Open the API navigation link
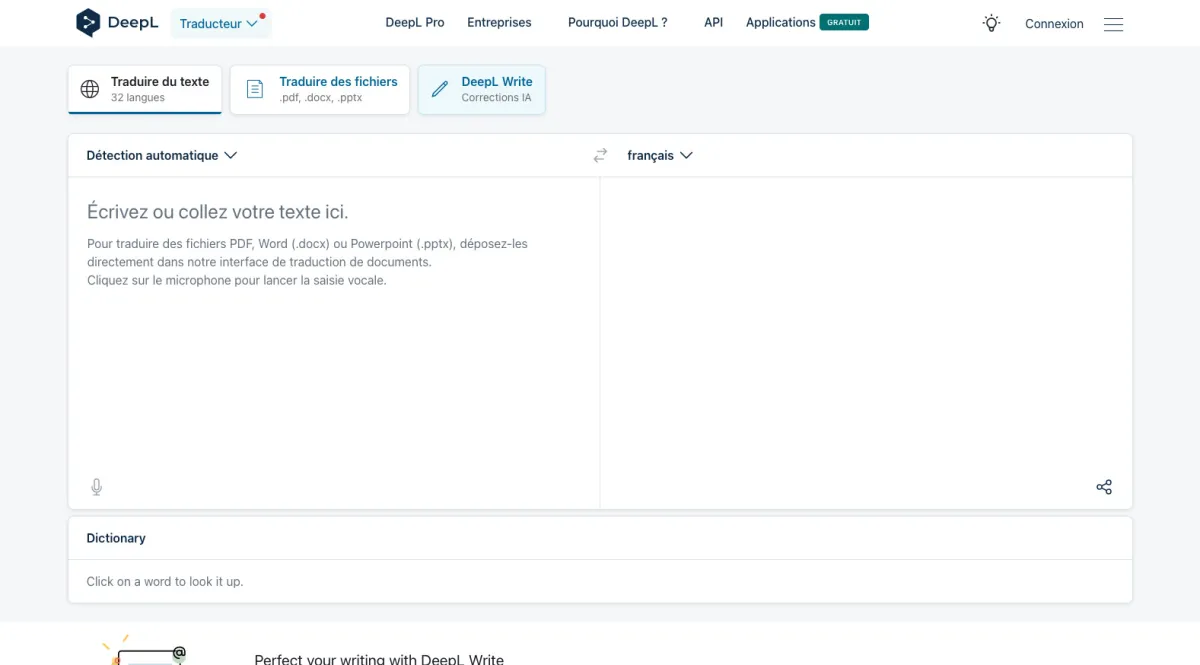 point(713,22)
